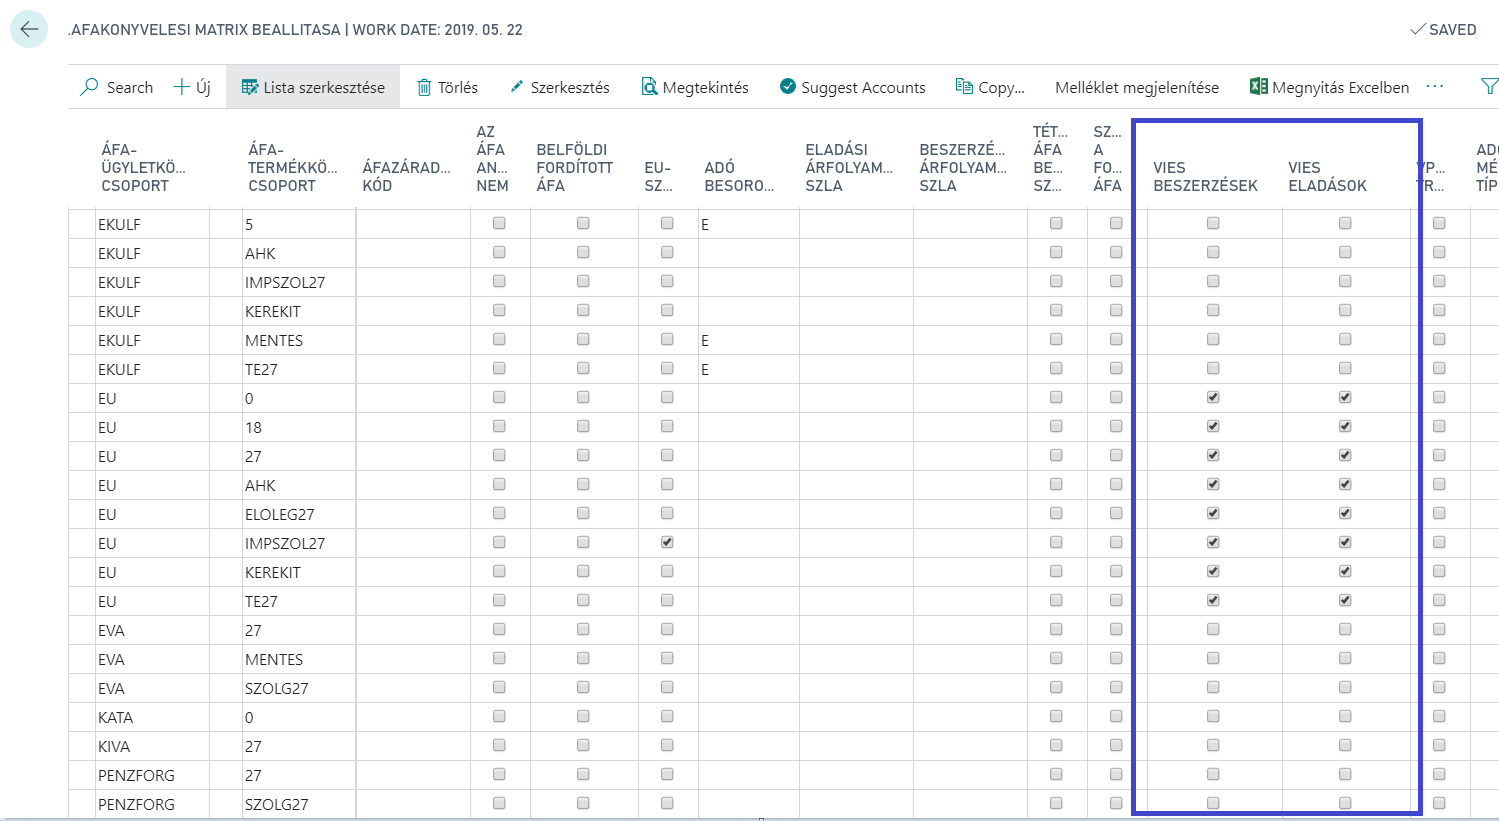Open Belföldi fordított ÁFA column header
This screenshot has width=1499, height=821.
coord(574,167)
